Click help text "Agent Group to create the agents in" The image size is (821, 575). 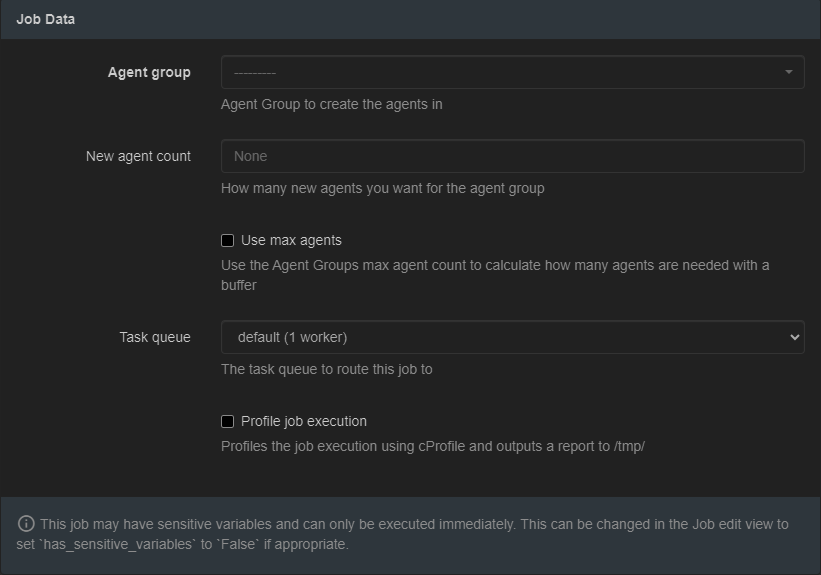tap(331, 104)
